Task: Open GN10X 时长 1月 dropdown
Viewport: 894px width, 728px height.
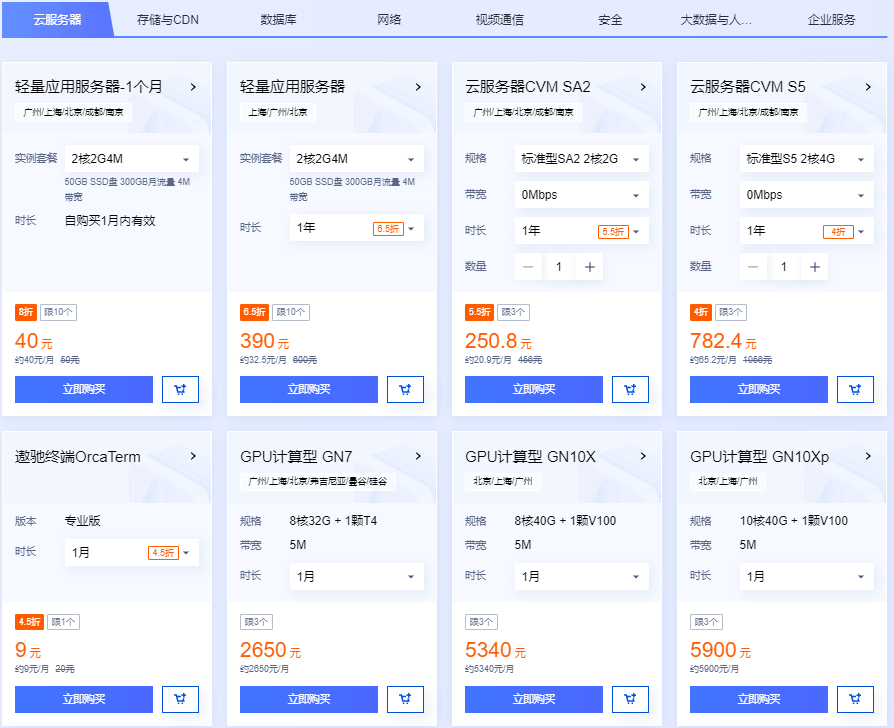Action: pos(582,576)
